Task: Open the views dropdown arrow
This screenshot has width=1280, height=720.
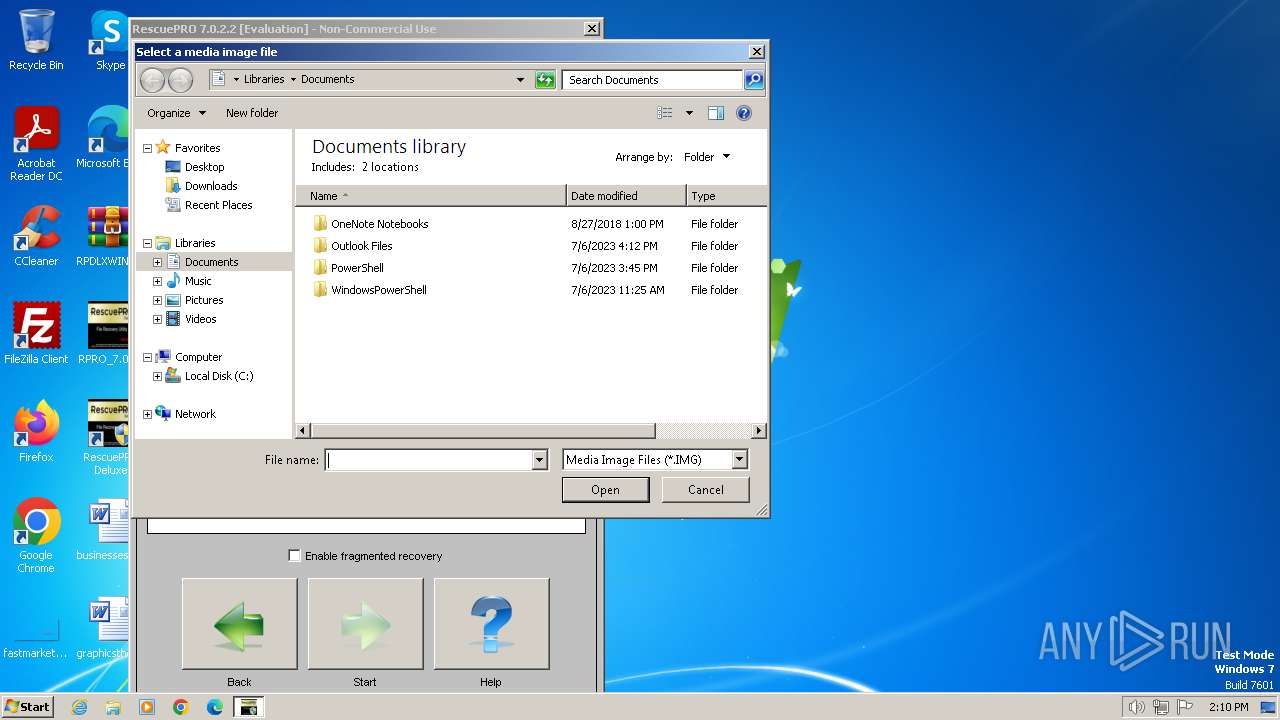Action: pyautogui.click(x=689, y=113)
